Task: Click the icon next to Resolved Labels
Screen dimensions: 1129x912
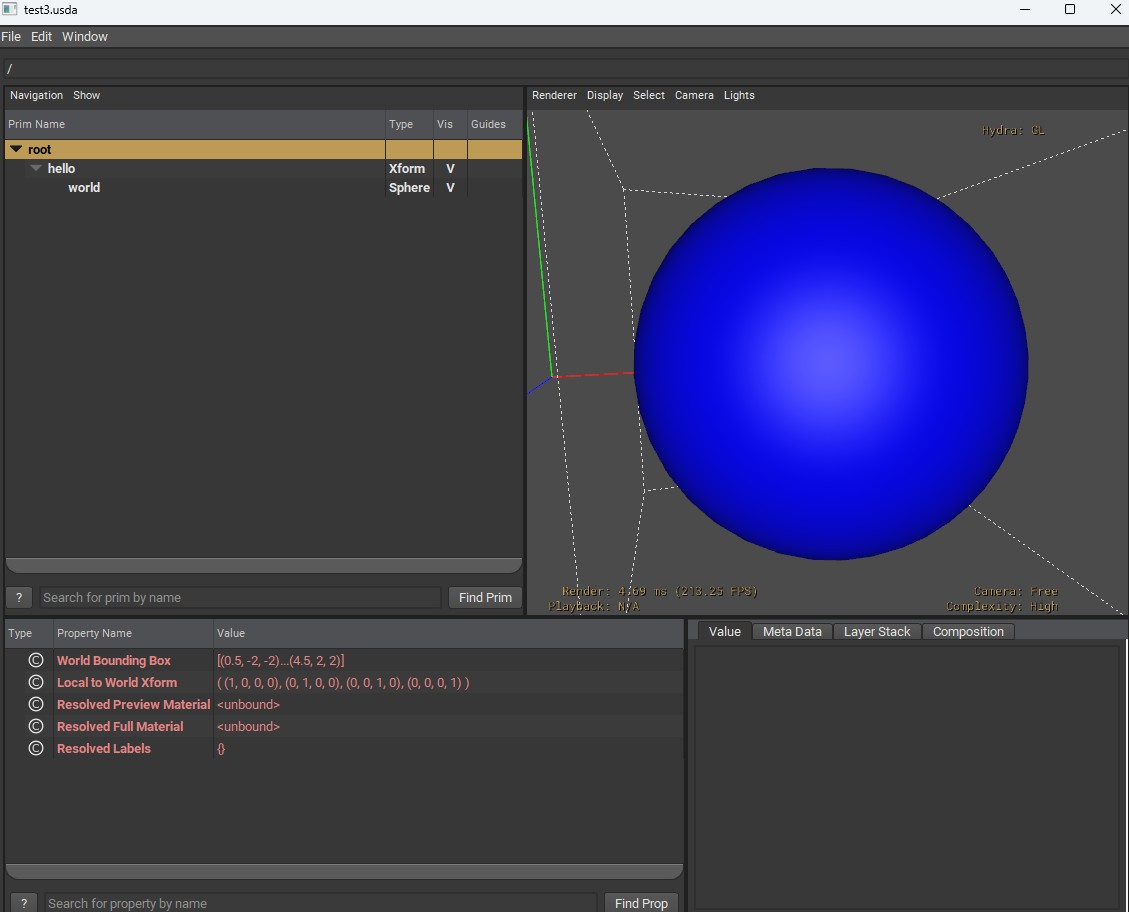Action: [36, 748]
